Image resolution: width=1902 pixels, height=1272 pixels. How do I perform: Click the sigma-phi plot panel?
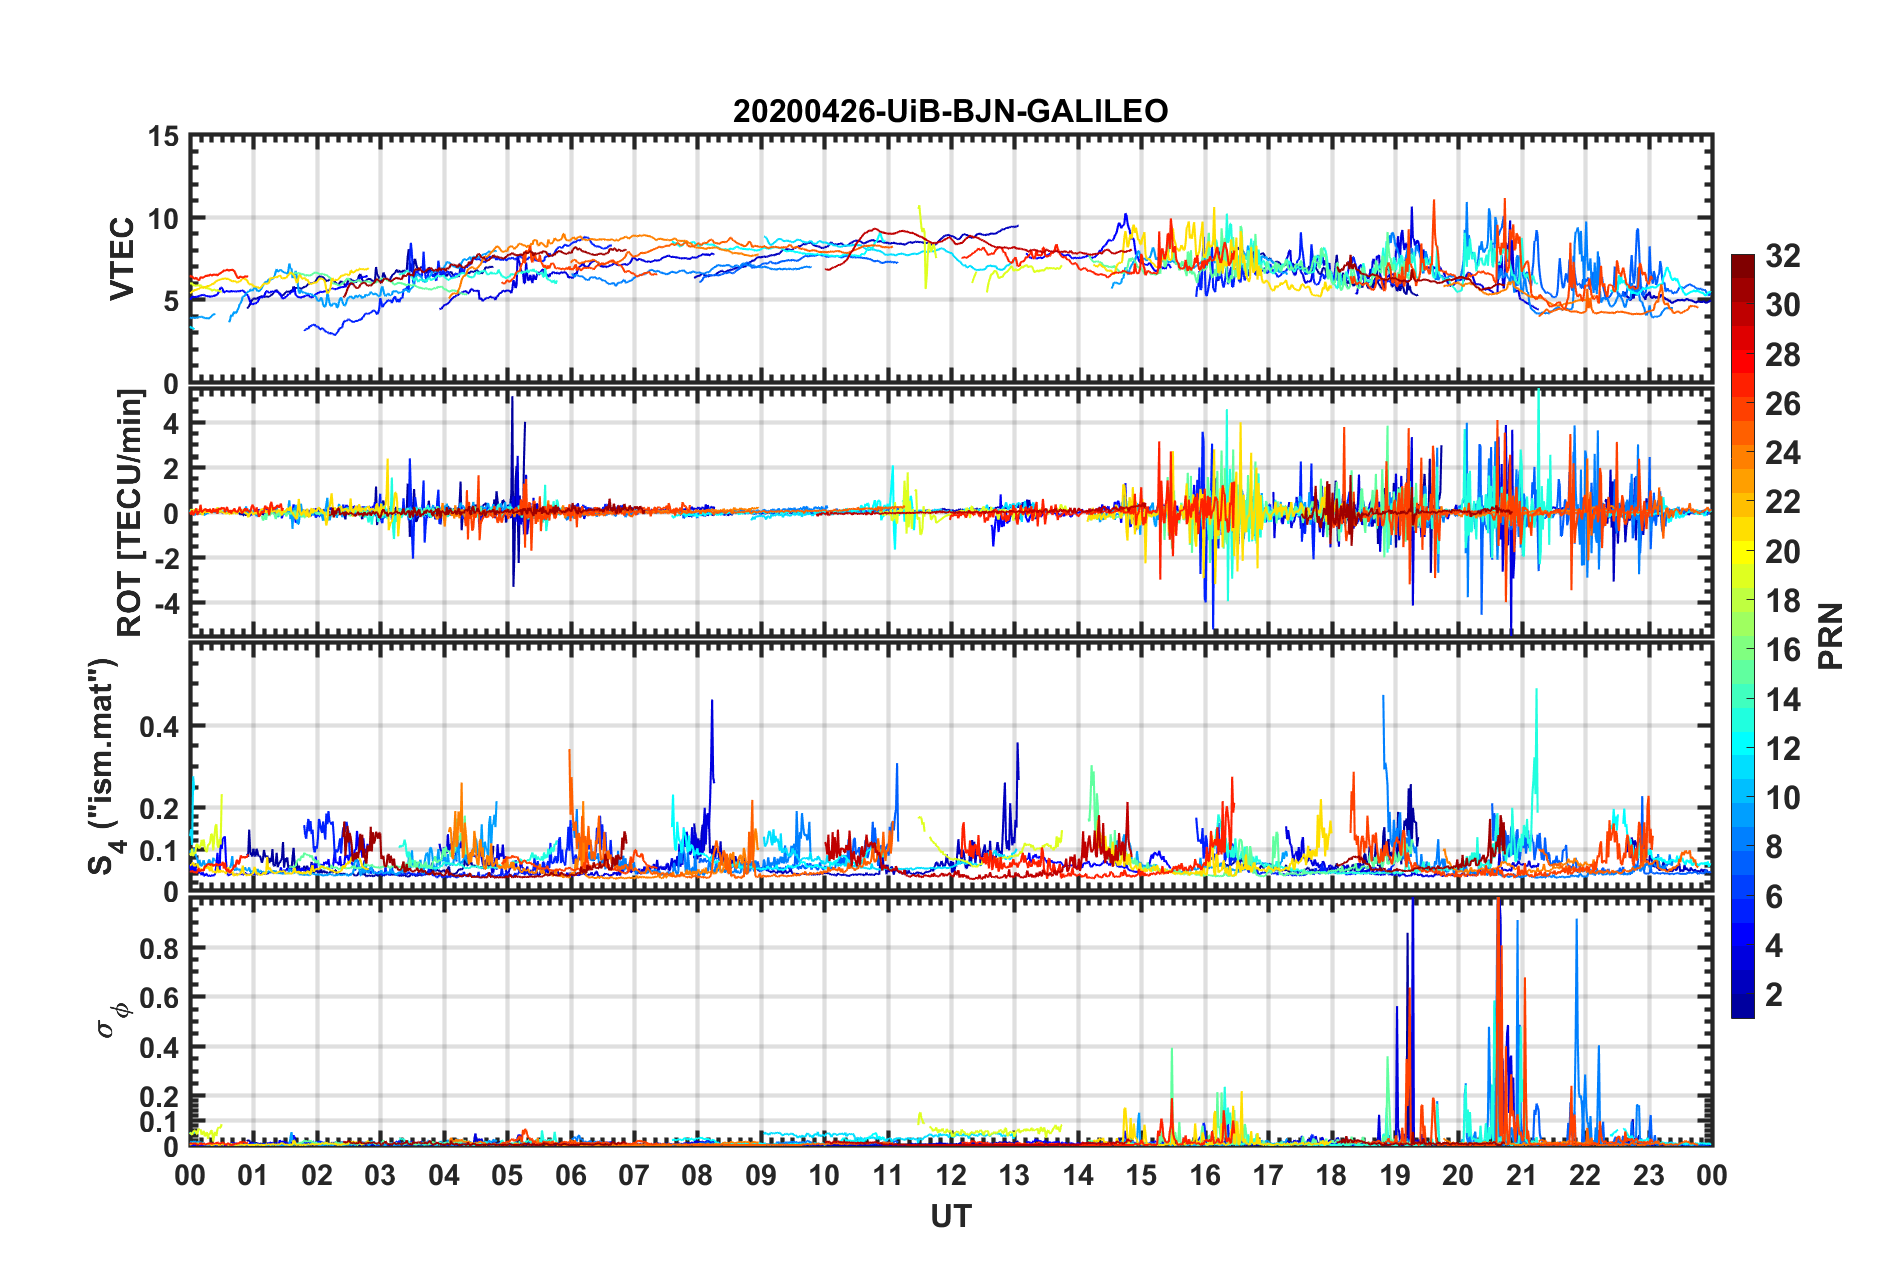pyautogui.click(x=951, y=1021)
